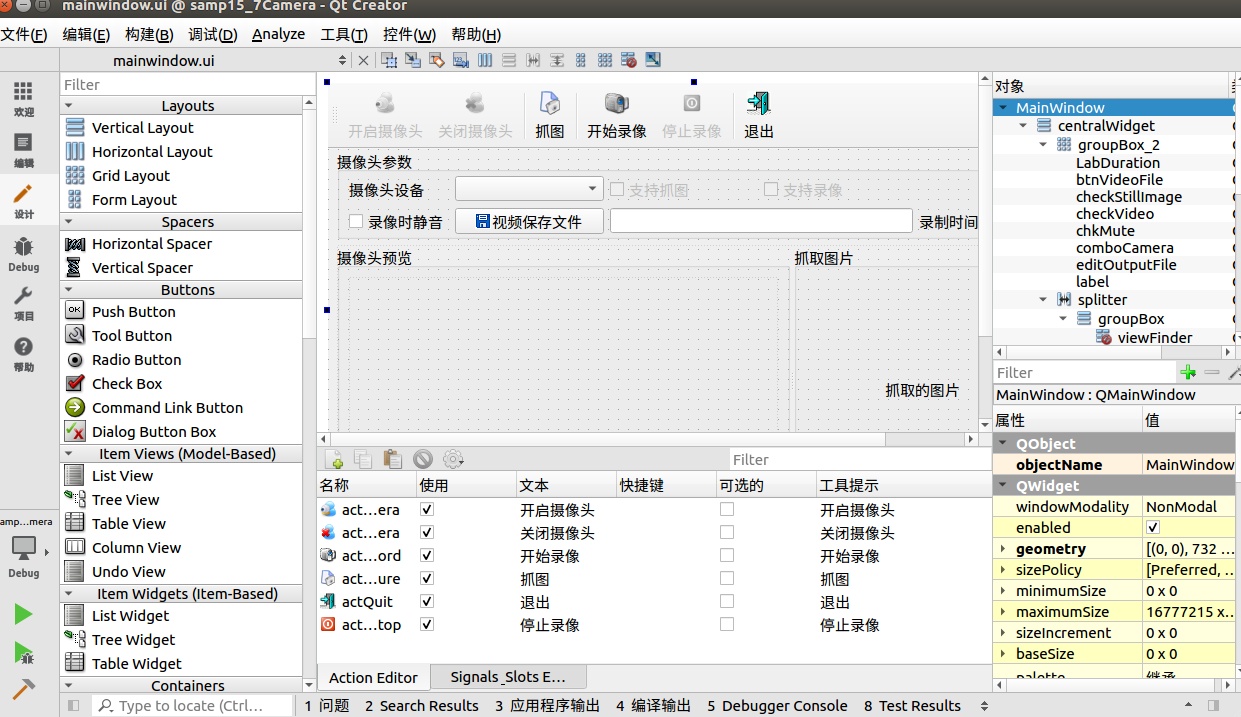
Task: Toggle 使用 checkbox for 开启摄像头 action
Action: pos(427,509)
